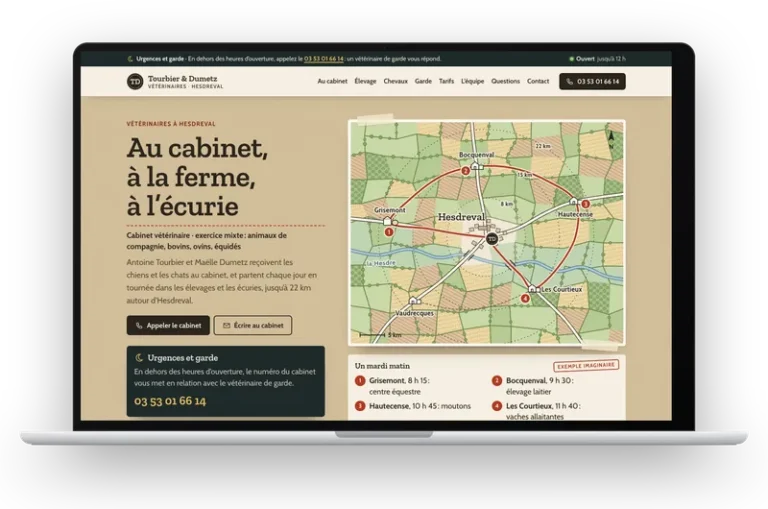
Task: Click the Vaudrecques farm icon on map
Action: coord(414,300)
